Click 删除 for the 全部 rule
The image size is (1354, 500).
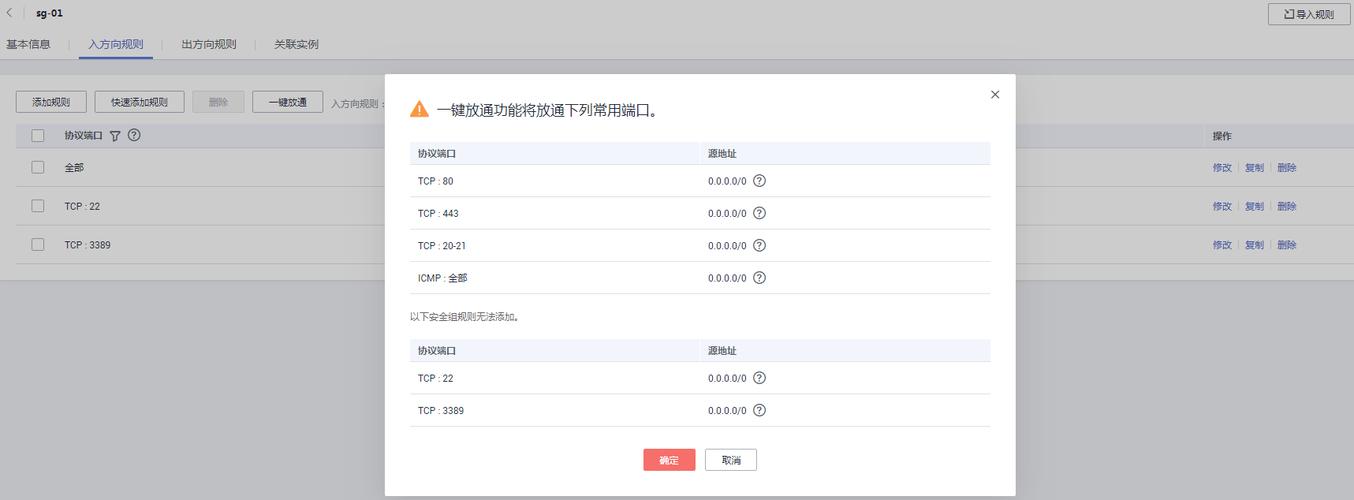(1287, 168)
